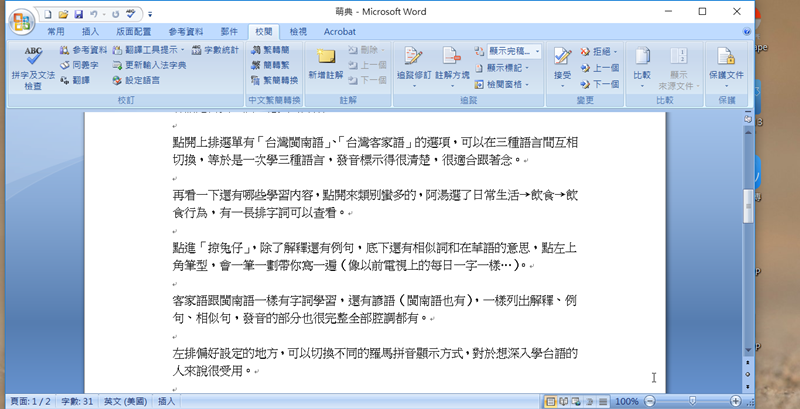Open the 同義字 thesaurus
Image resolution: width=800 pixels, height=409 pixels.
click(79, 65)
